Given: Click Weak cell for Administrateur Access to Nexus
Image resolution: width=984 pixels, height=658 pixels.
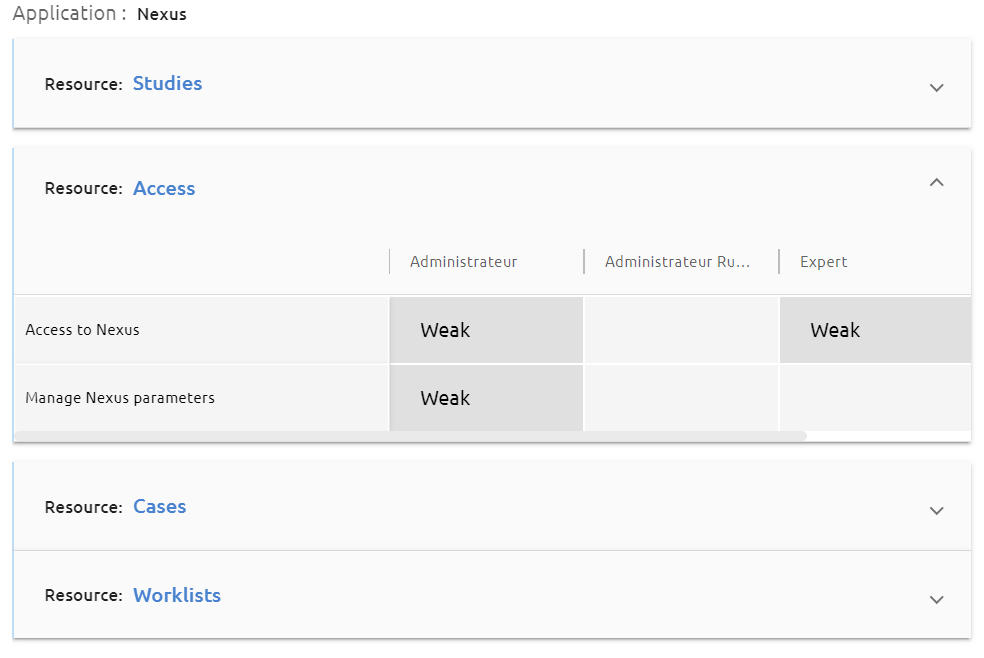Looking at the screenshot, I should pyautogui.click(x=486, y=330).
